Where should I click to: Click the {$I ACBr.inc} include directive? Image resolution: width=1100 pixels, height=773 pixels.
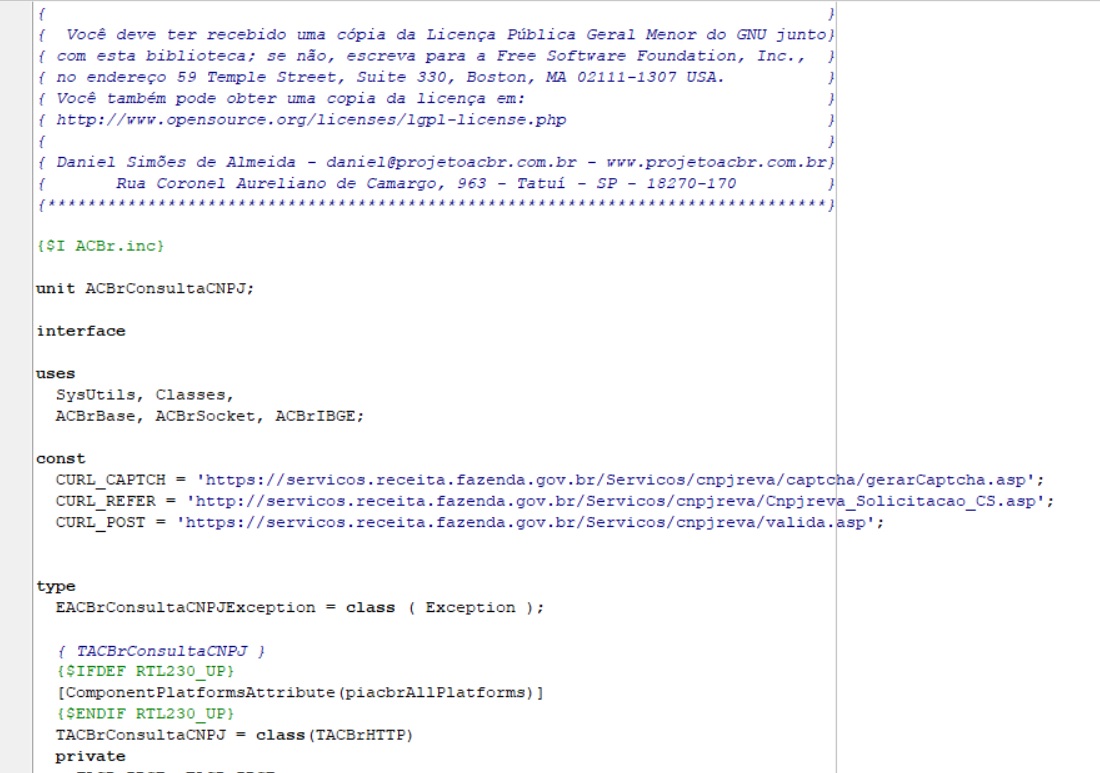pos(100,246)
